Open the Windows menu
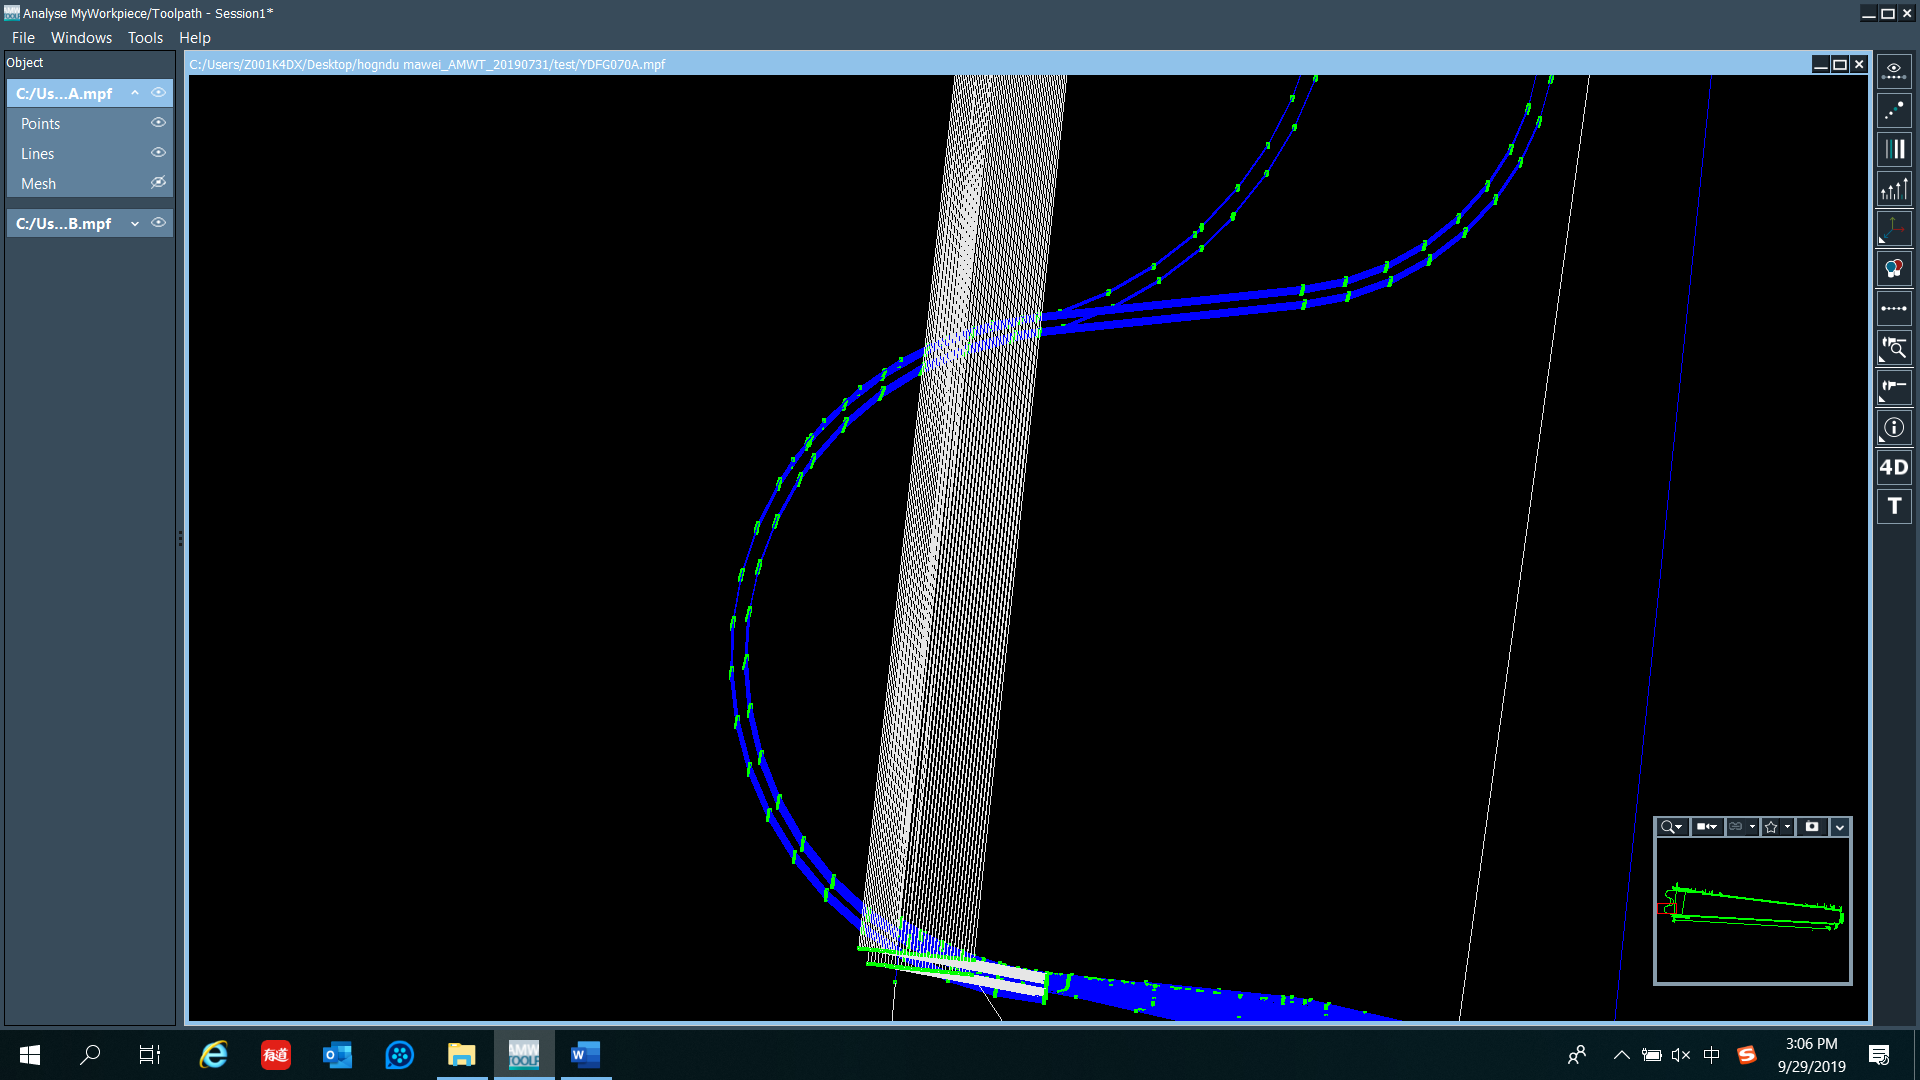The width and height of the screenshot is (1920, 1080). click(81, 38)
